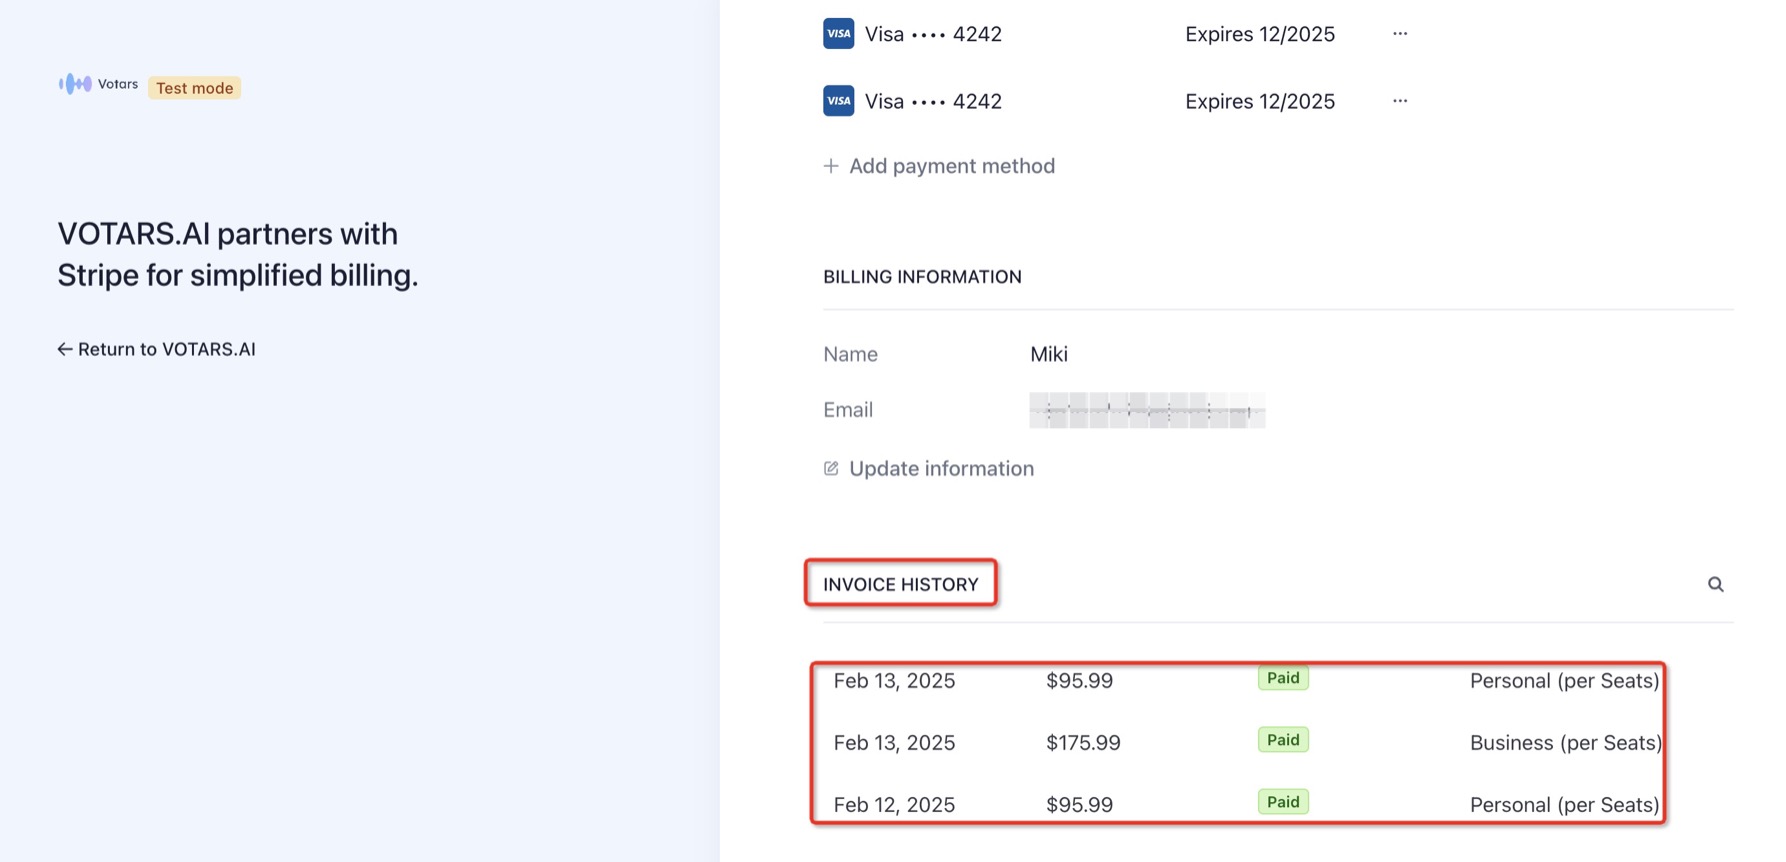
Task: Click Add payment method
Action: pos(939,166)
